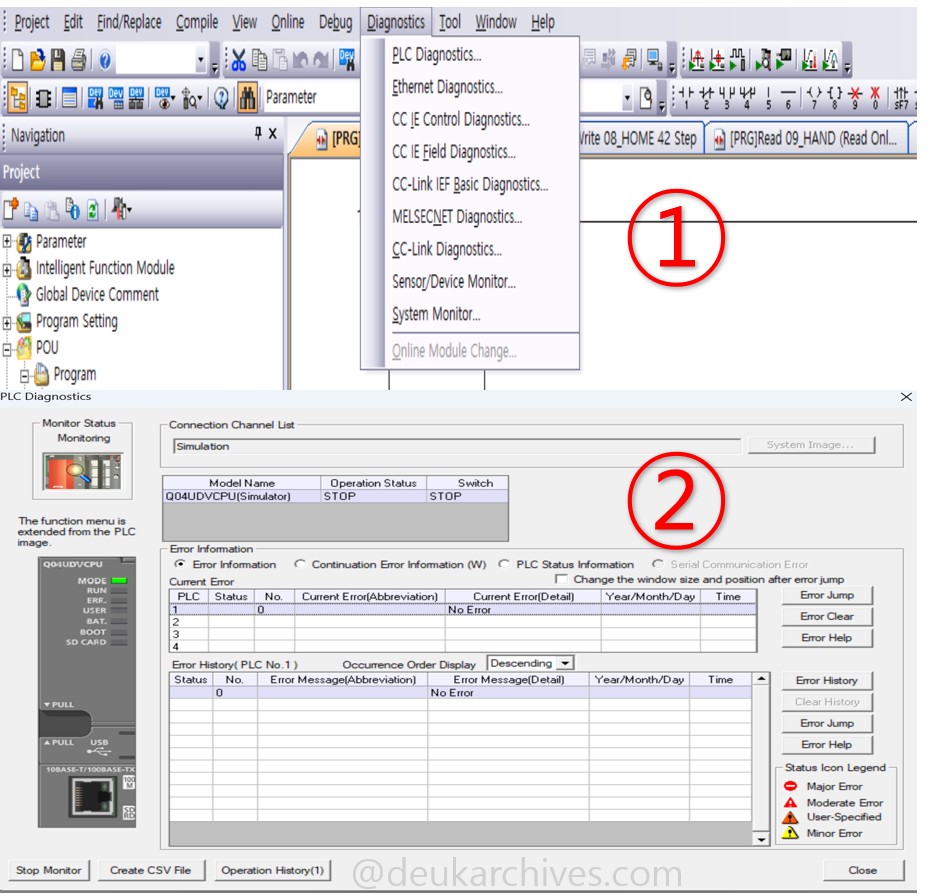Select the Global Device Comment tree item
Image resolution: width=928 pixels, height=896 pixels.
97,294
